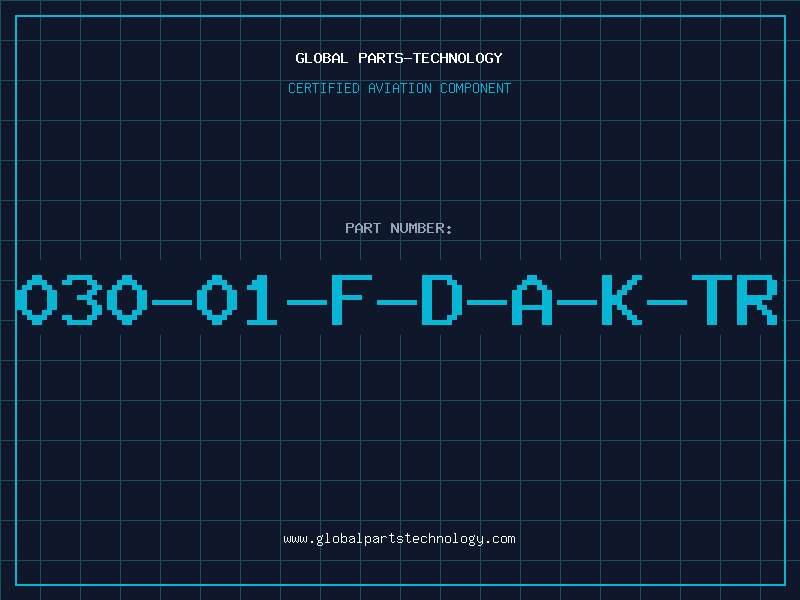Click the word PART above the part number
This screenshot has height=600, width=800.
[363, 228]
